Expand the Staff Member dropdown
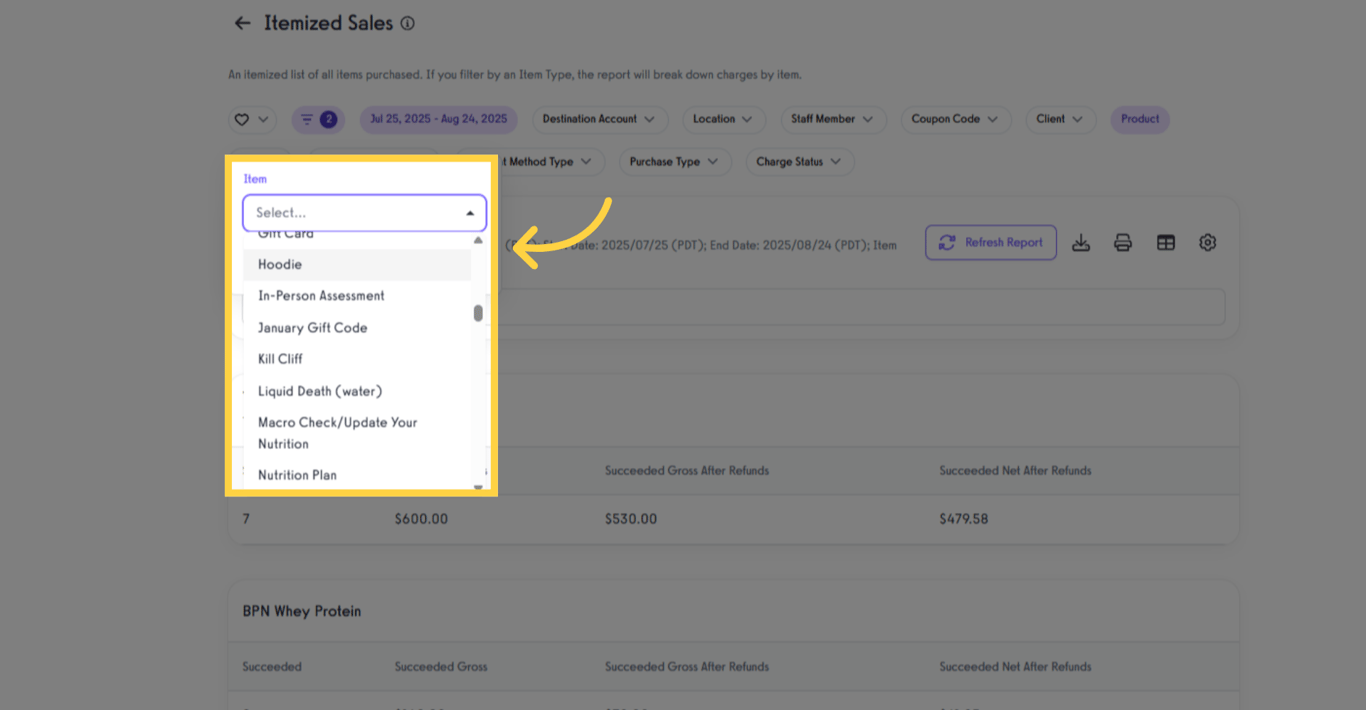The width and height of the screenshot is (1366, 710). pos(833,119)
